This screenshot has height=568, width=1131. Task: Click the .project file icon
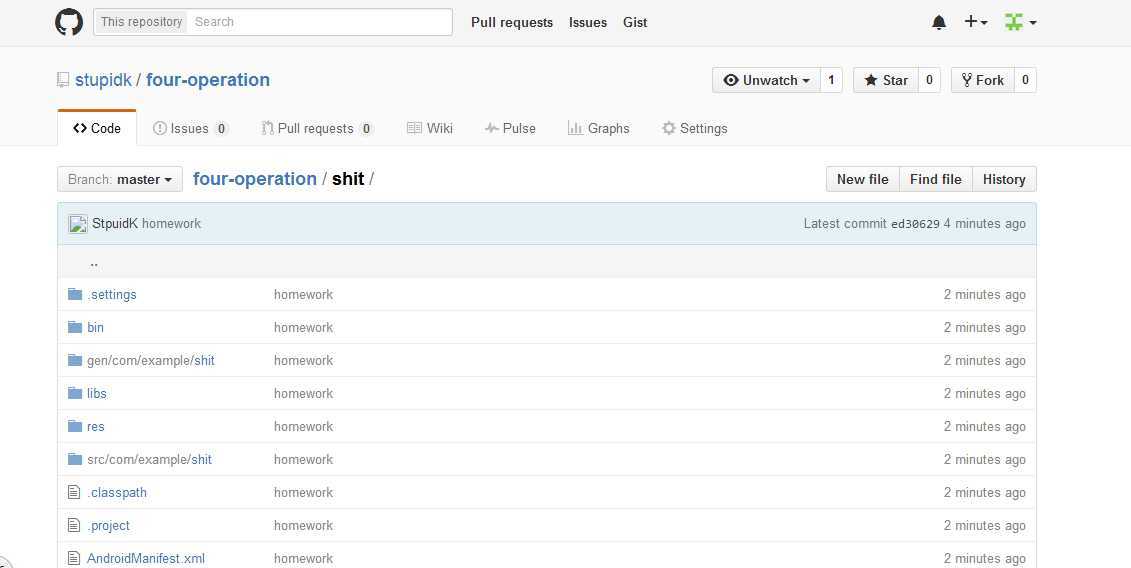74,525
